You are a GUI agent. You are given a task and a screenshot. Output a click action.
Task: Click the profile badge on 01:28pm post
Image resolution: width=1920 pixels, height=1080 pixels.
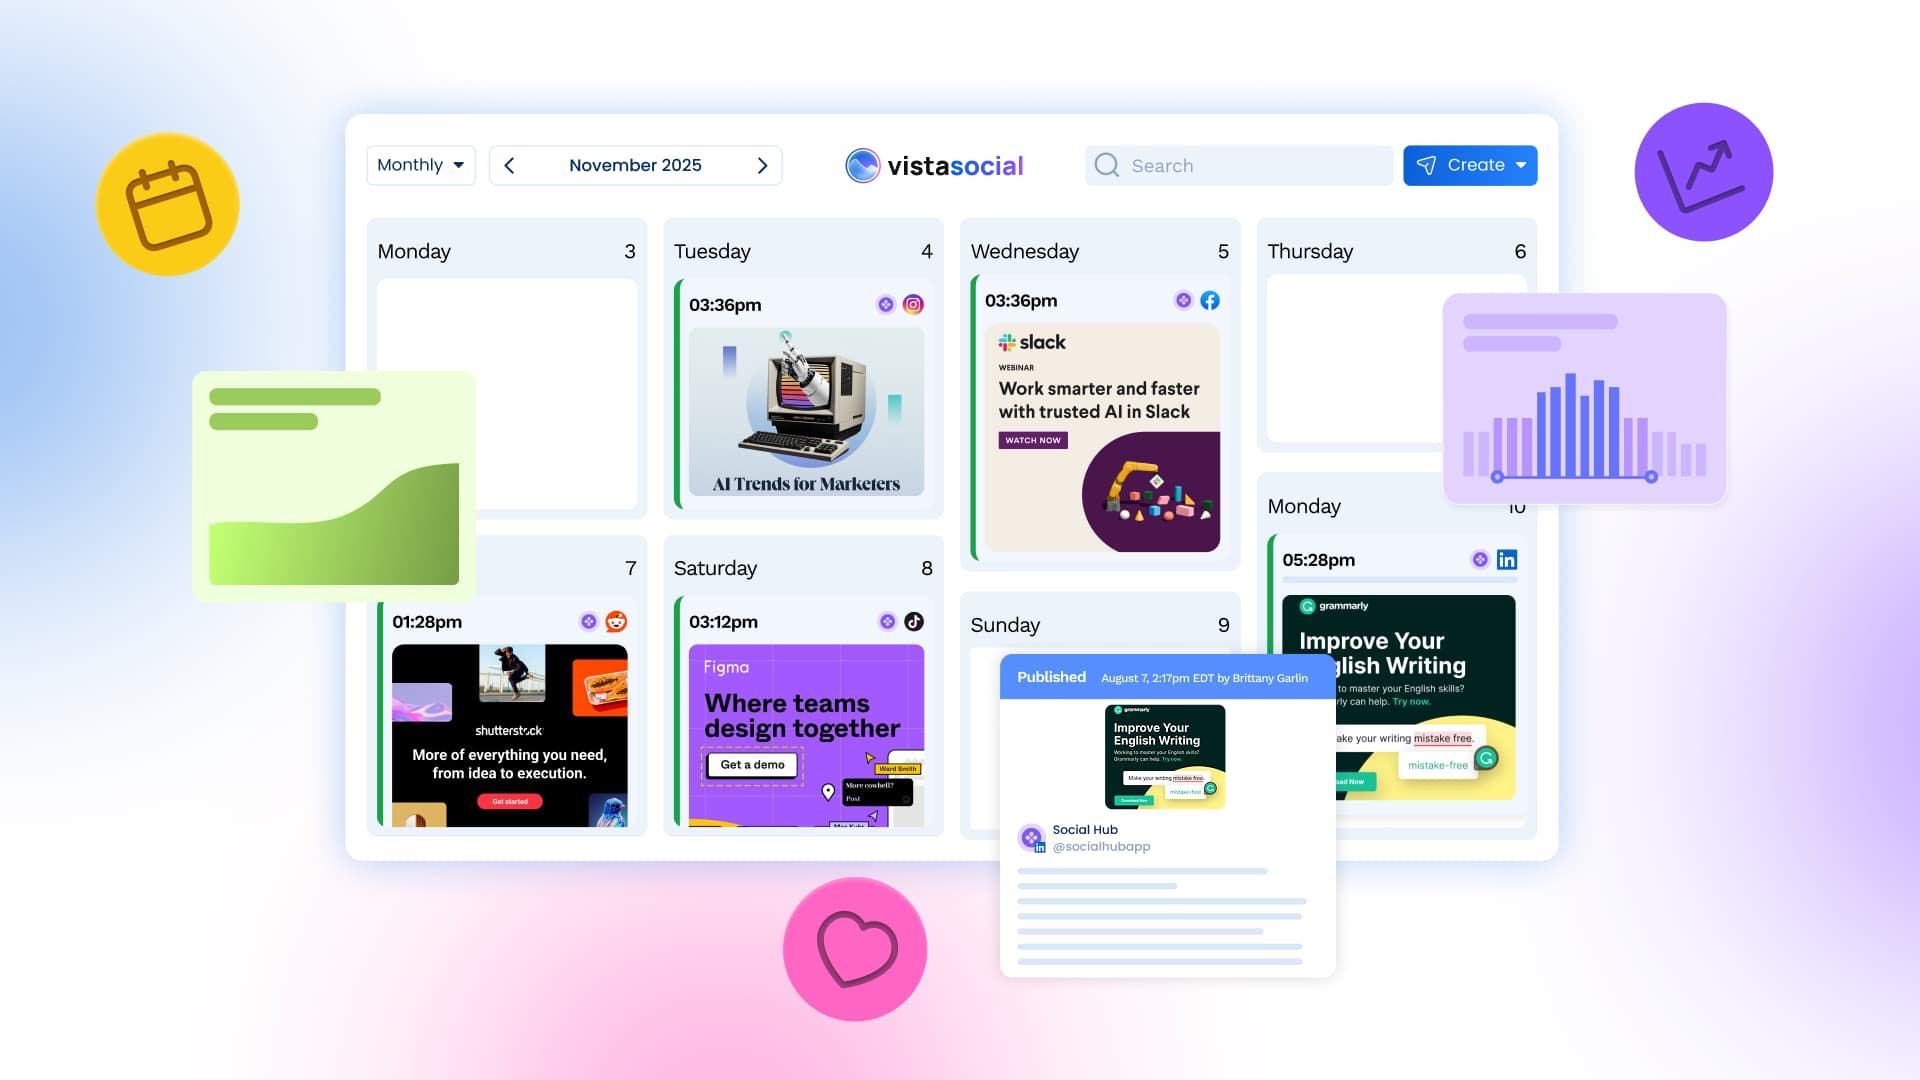point(589,621)
